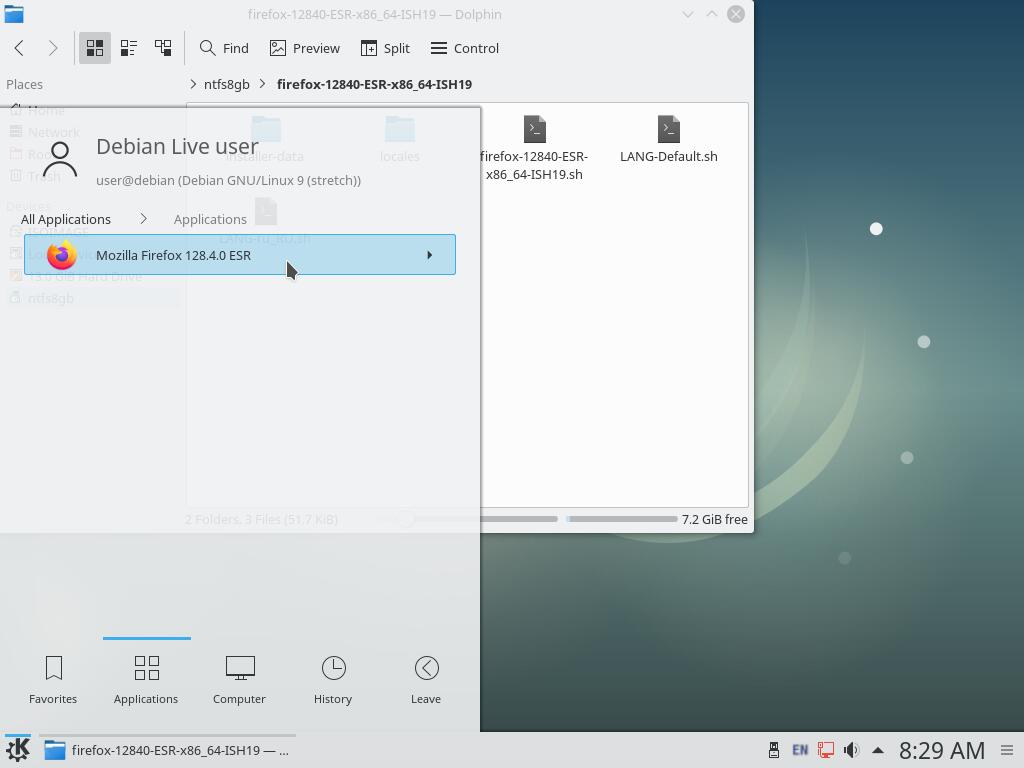Click the disk free space bar
1024x768 pixels.
tap(622, 519)
